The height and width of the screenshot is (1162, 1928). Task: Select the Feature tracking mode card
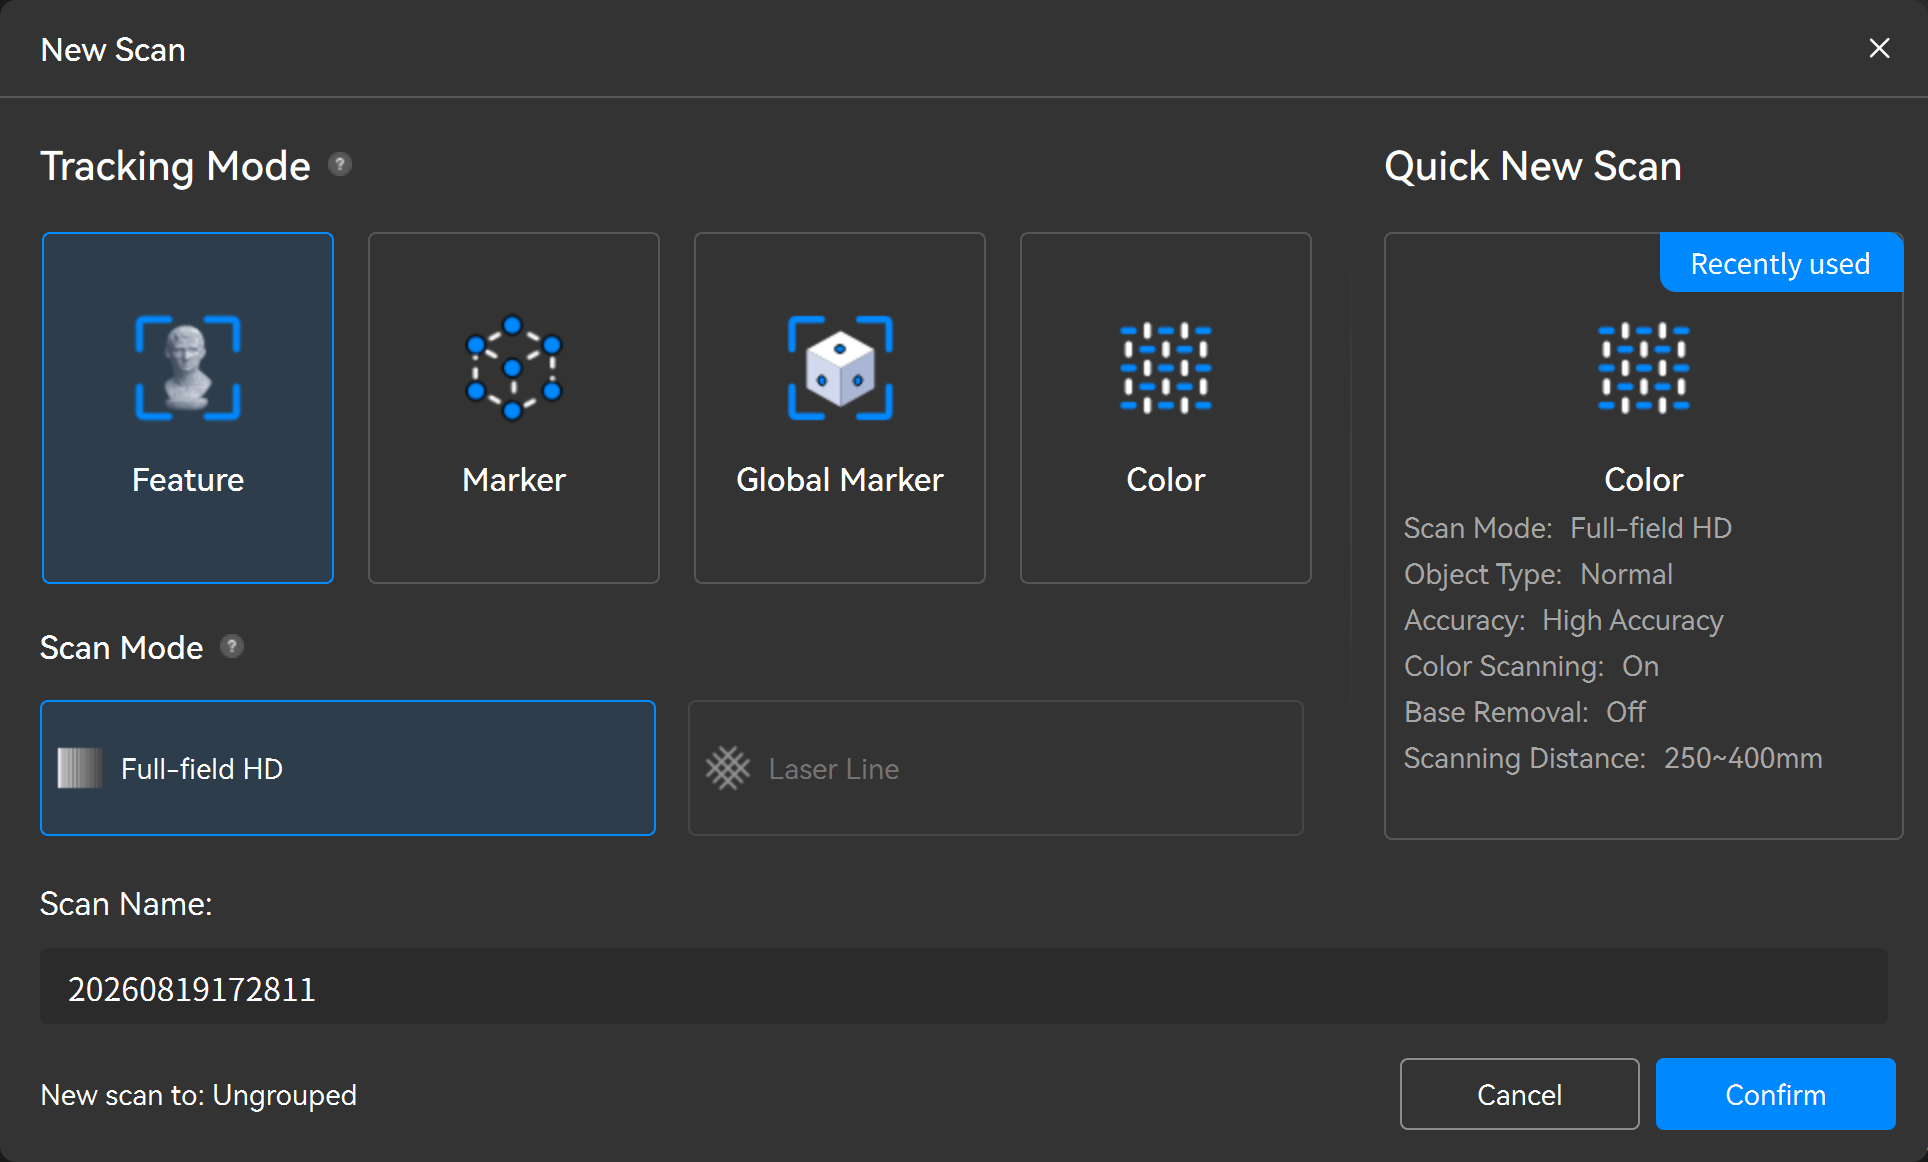pos(188,408)
